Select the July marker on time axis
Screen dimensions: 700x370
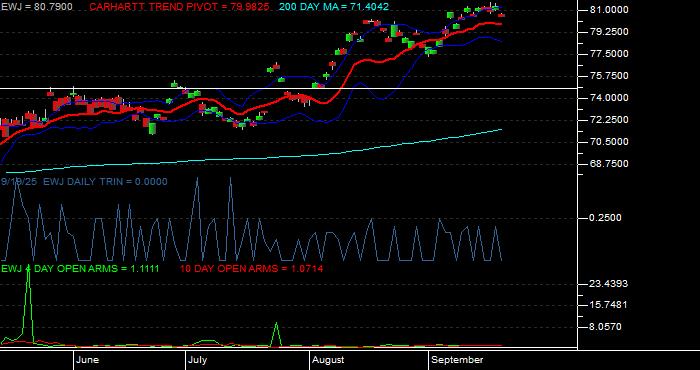[x=197, y=360]
